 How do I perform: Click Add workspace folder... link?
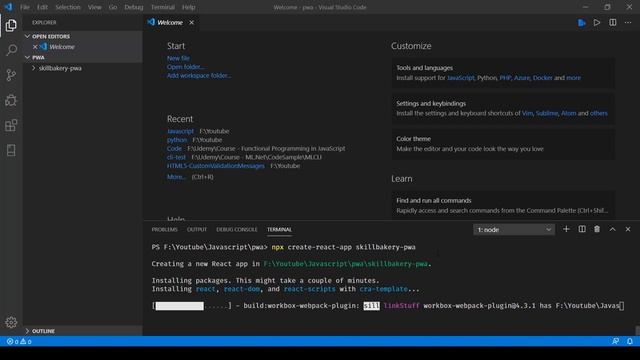tap(199, 76)
